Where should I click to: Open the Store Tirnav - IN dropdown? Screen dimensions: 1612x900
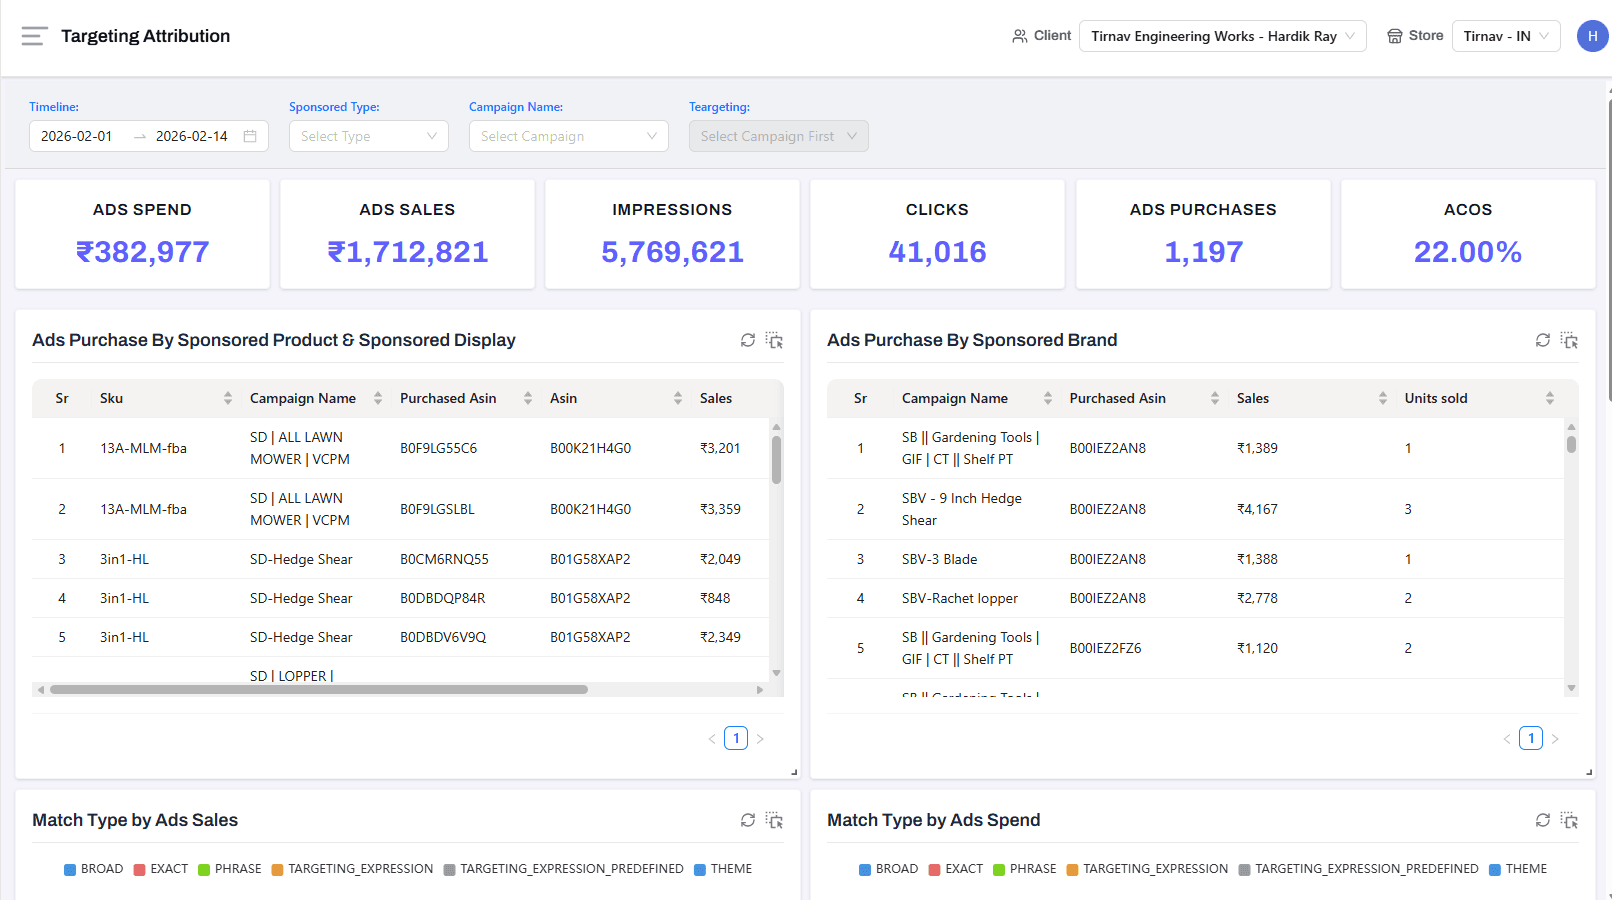(1505, 36)
